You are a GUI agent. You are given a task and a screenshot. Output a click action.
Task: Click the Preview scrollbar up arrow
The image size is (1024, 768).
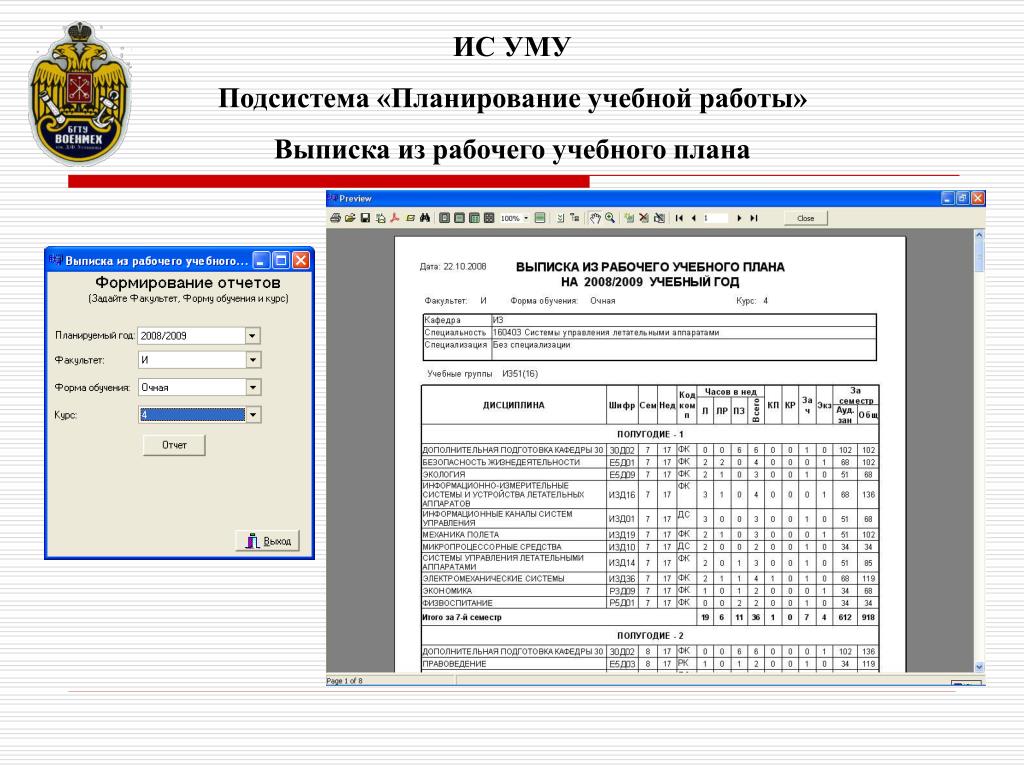[x=979, y=234]
